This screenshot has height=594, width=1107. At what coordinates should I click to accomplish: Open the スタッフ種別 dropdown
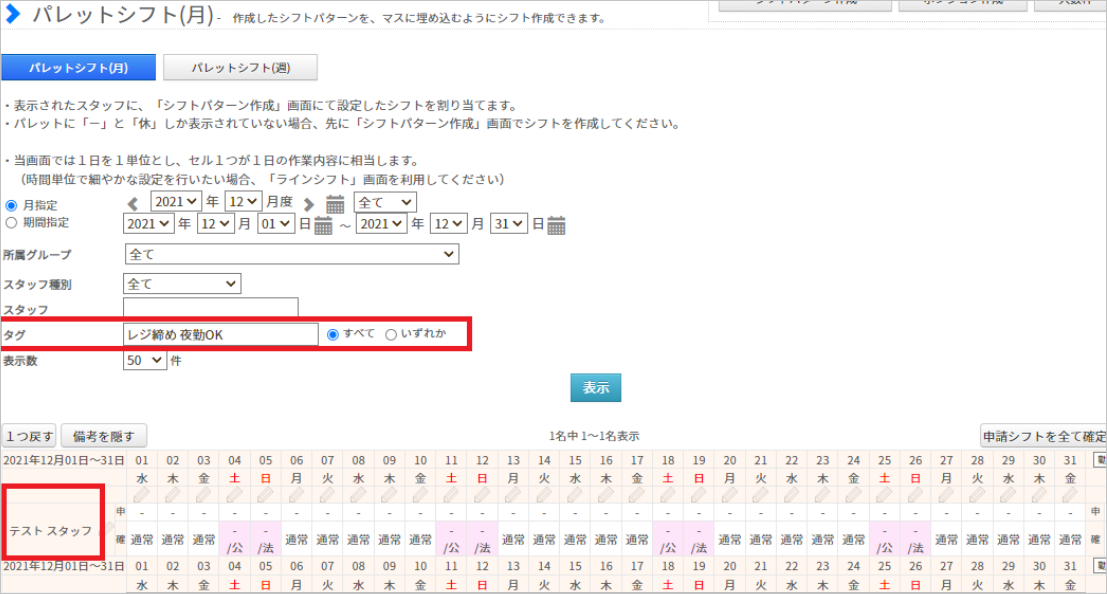coord(182,284)
